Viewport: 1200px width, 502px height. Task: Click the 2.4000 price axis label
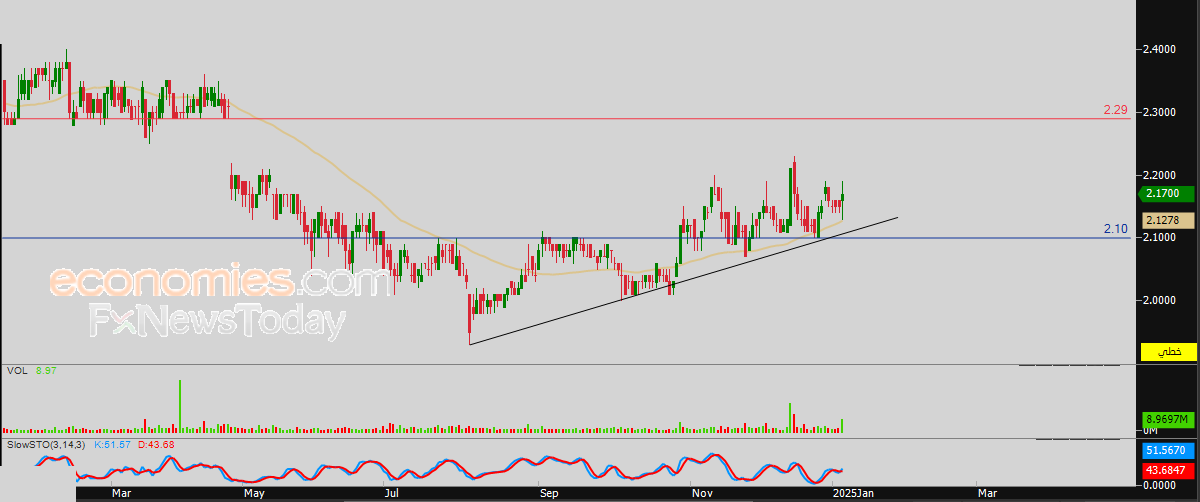pos(1160,49)
